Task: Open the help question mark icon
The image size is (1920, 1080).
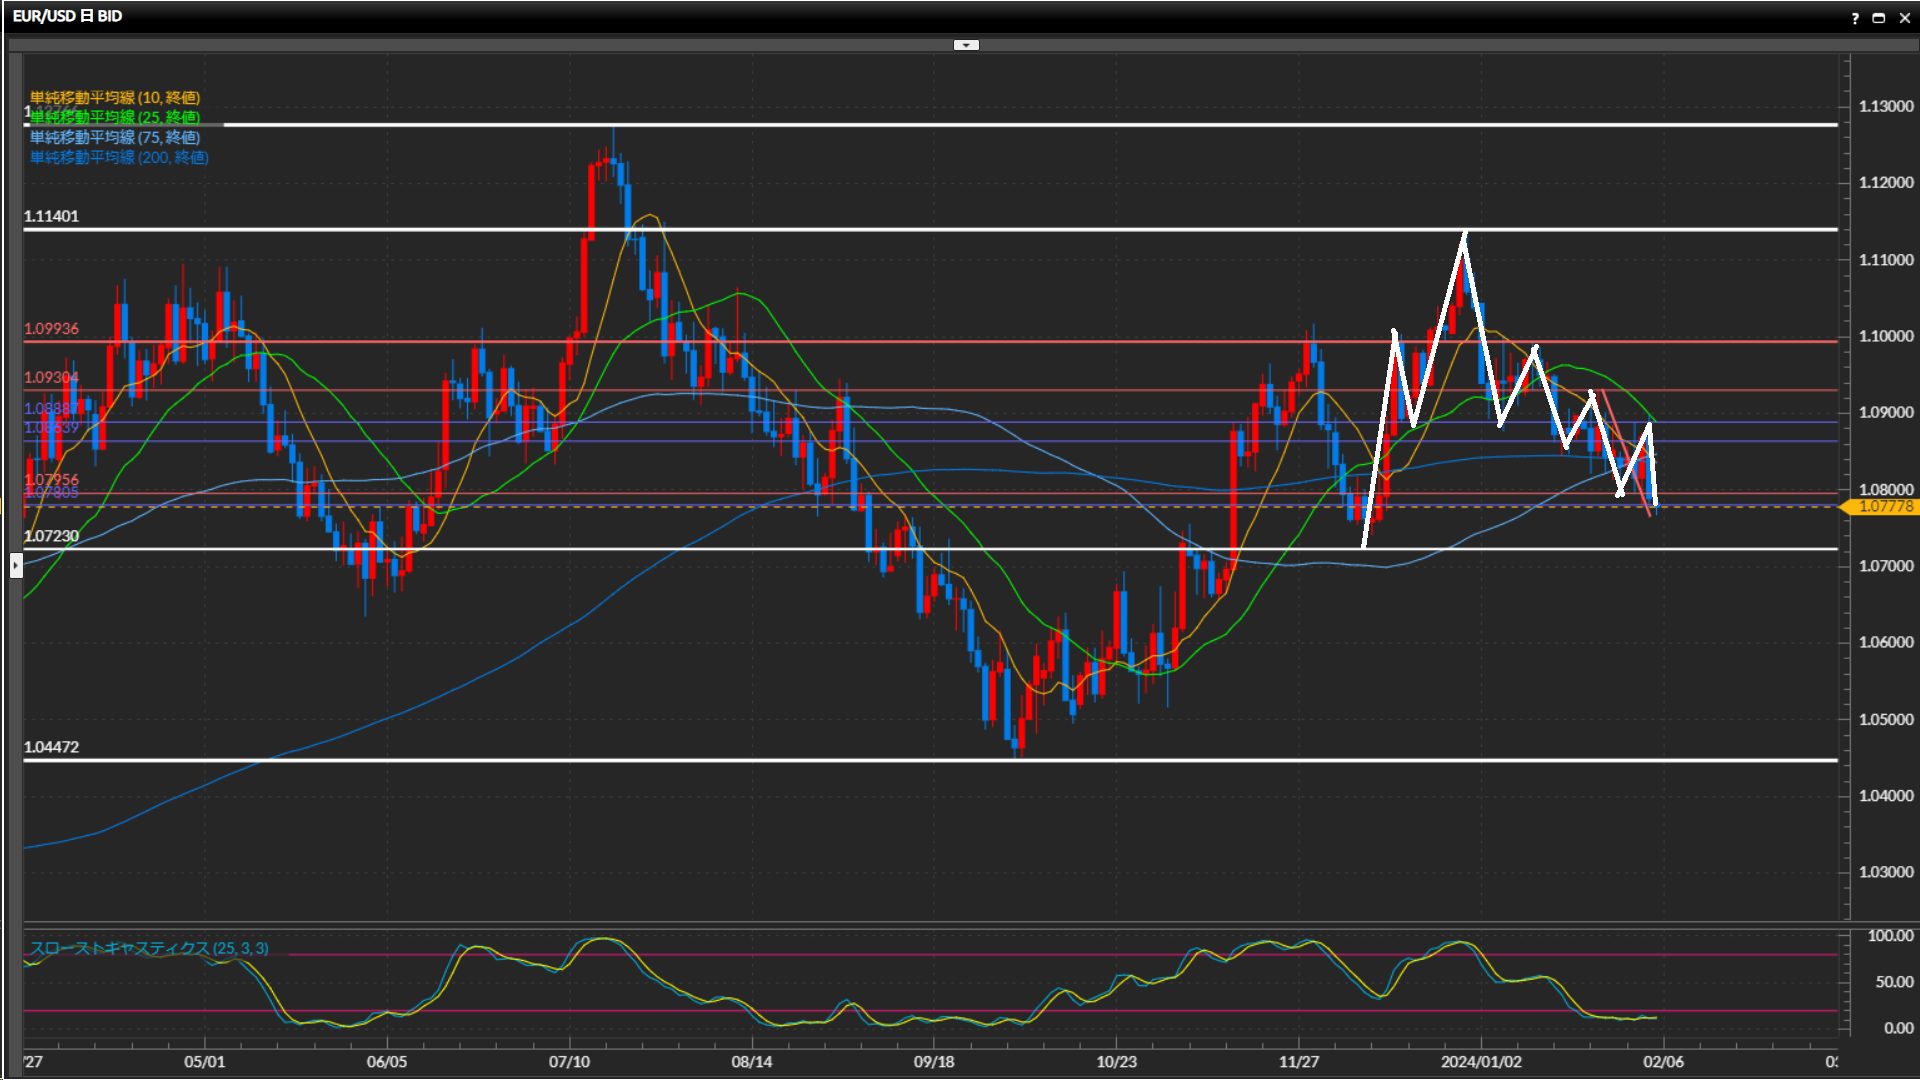Action: coord(1855,18)
